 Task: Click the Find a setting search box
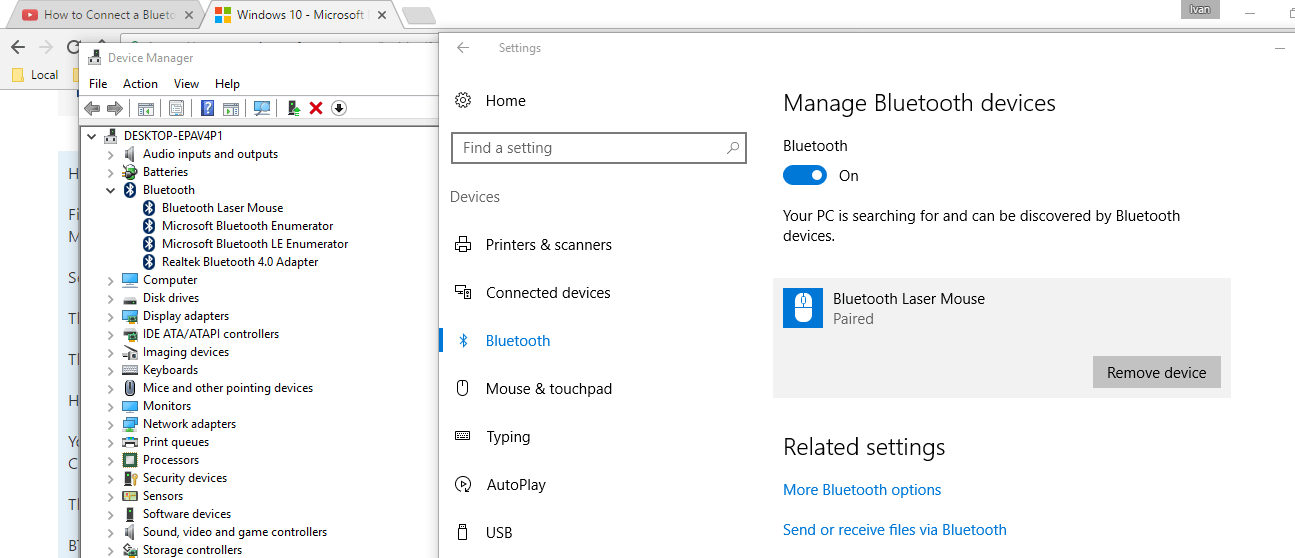pyautogui.click(x=598, y=148)
